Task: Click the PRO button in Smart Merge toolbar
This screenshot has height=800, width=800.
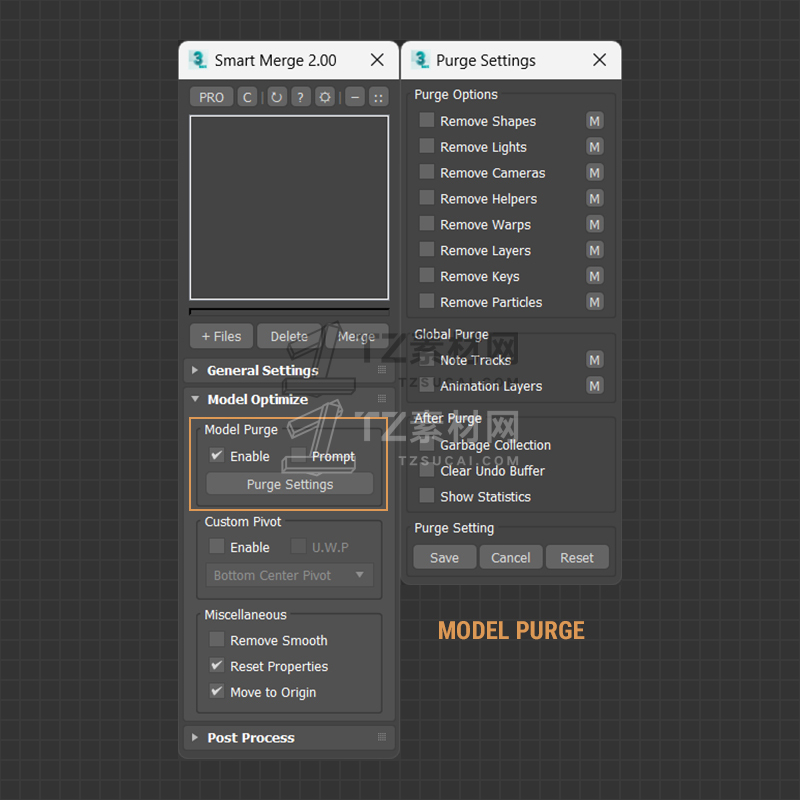Action: point(211,97)
